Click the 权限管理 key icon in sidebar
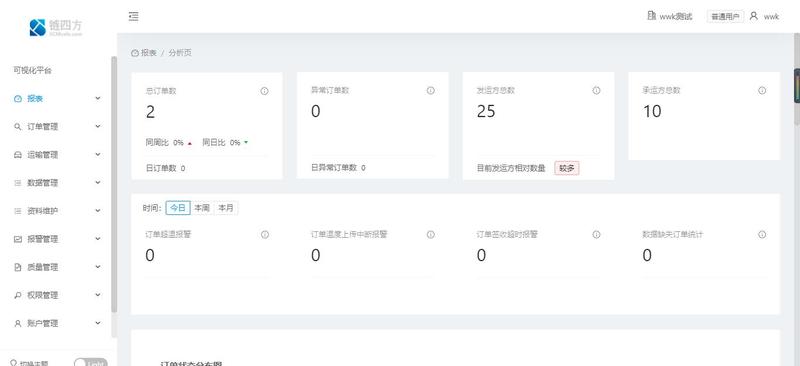 18,296
